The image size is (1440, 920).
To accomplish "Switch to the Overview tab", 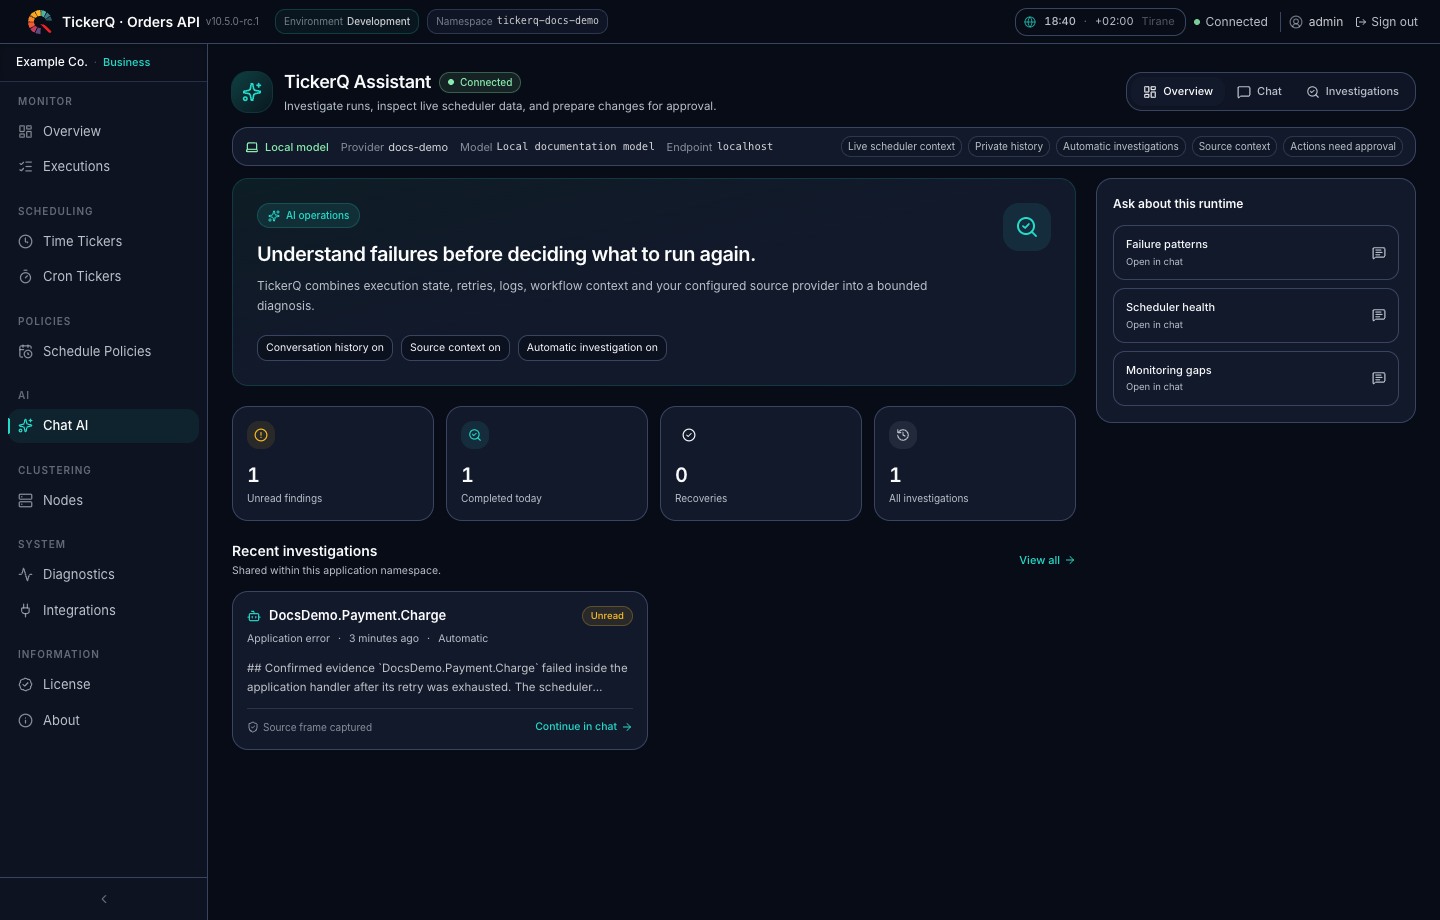I will coord(1178,91).
